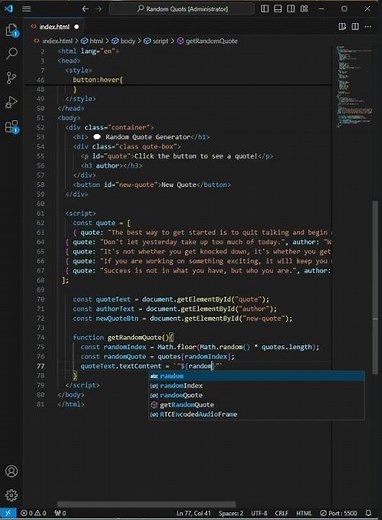This screenshot has width=382, height=520.
Task: Toggle the bottom panel layout icon
Action: 278,9
